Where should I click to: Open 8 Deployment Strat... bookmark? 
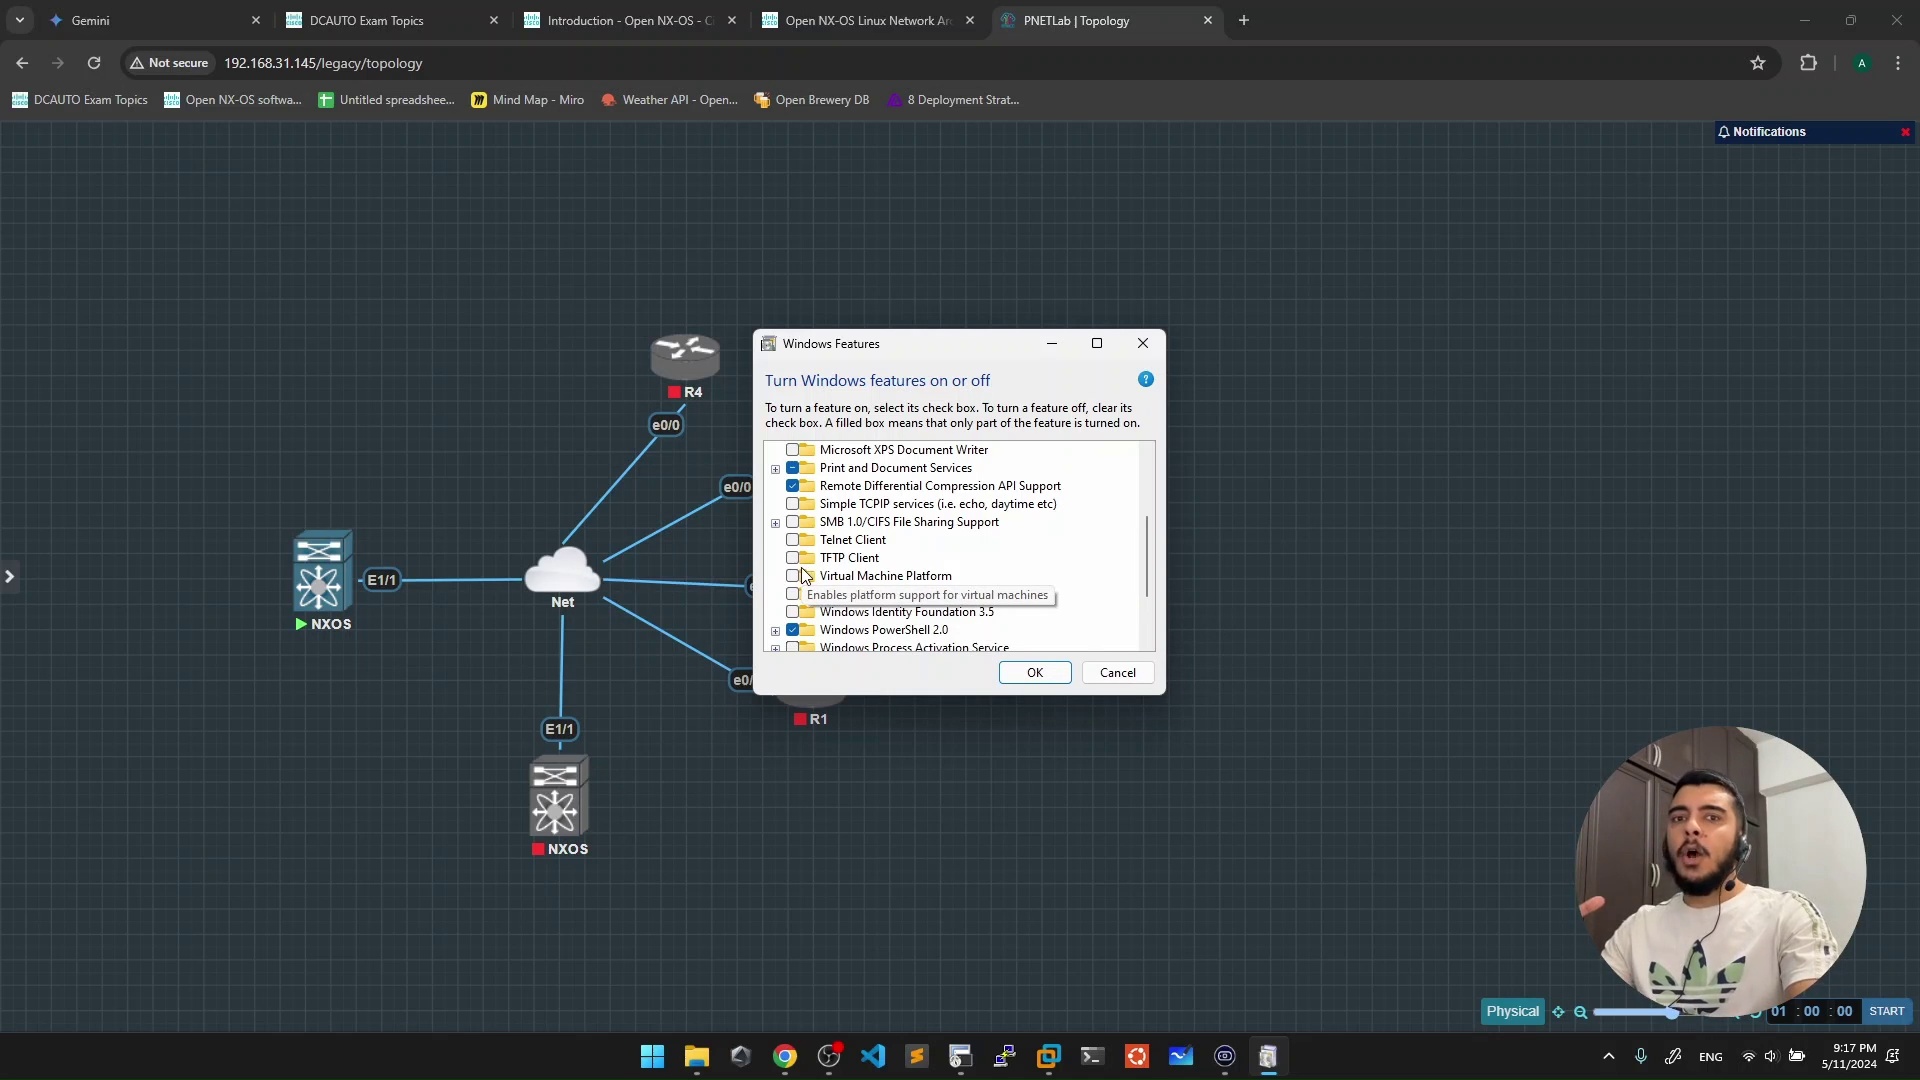(954, 100)
